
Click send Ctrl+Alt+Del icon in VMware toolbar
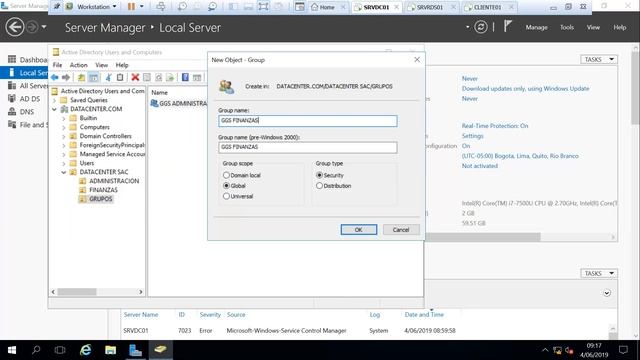(x=160, y=7)
